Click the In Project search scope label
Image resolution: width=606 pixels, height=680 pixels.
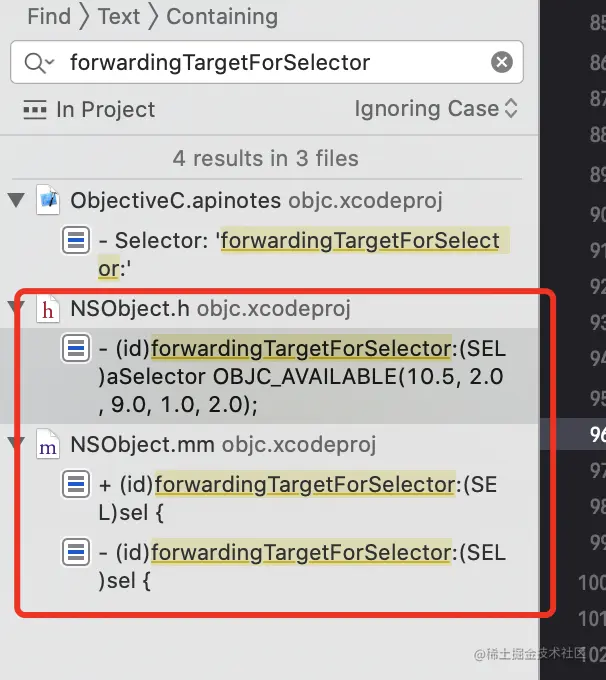[x=105, y=109]
